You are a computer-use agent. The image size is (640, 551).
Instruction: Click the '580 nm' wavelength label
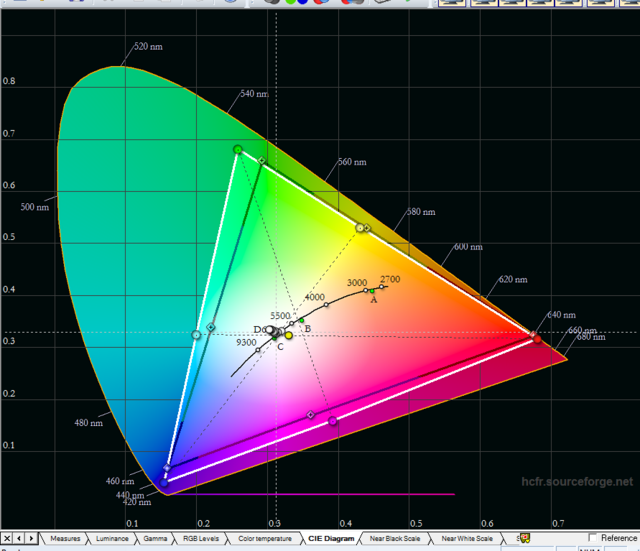[421, 212]
